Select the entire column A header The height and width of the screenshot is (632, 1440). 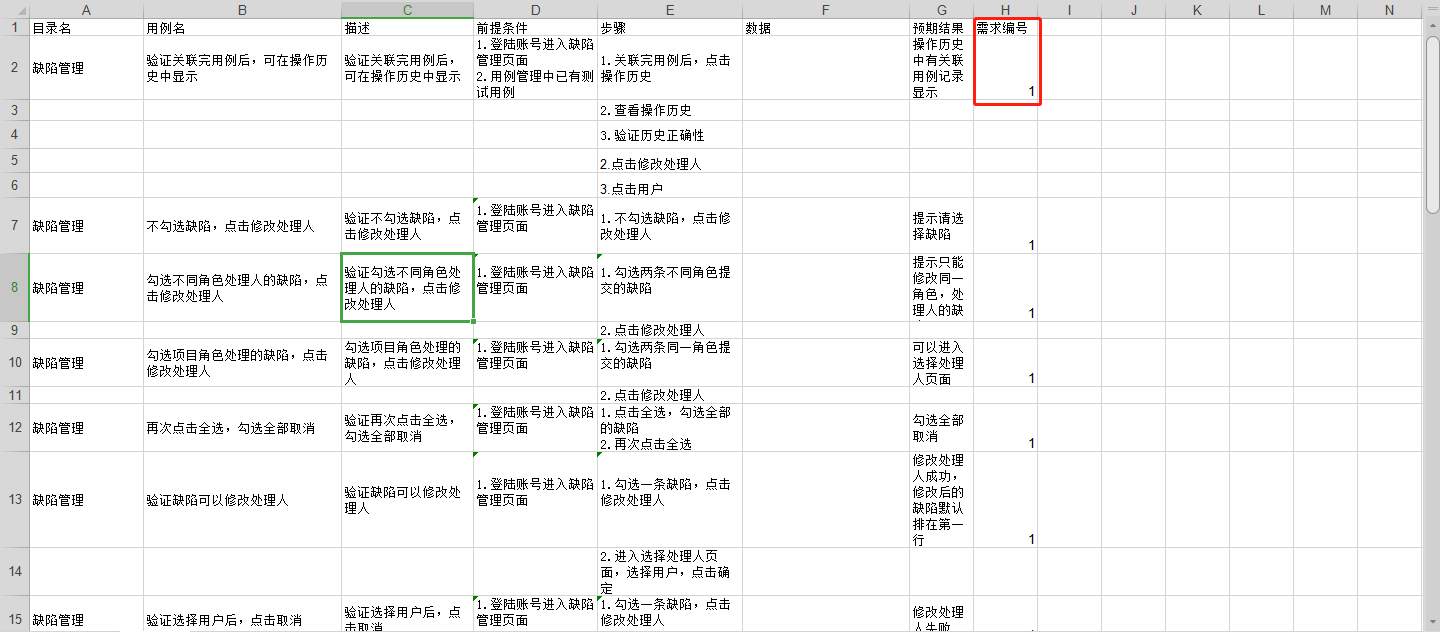pyautogui.click(x=86, y=10)
